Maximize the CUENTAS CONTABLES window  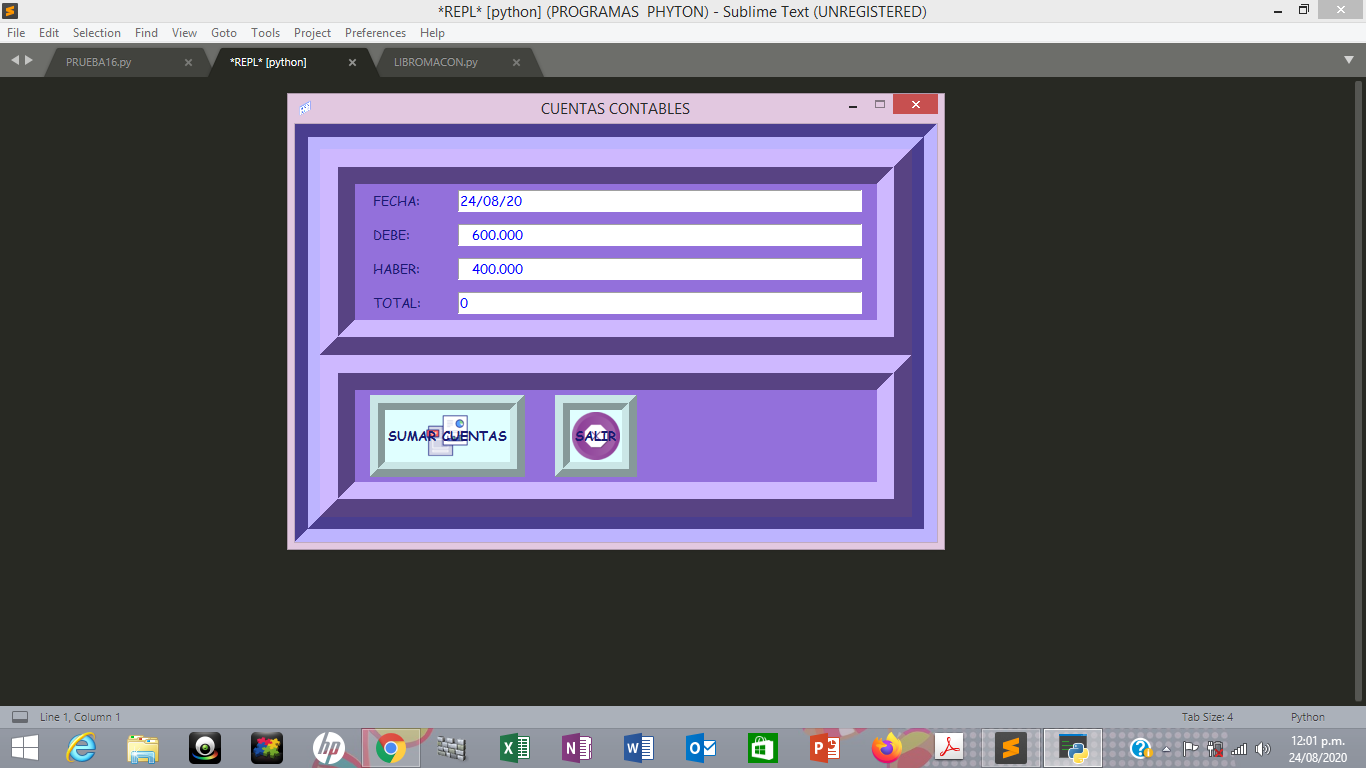click(880, 104)
